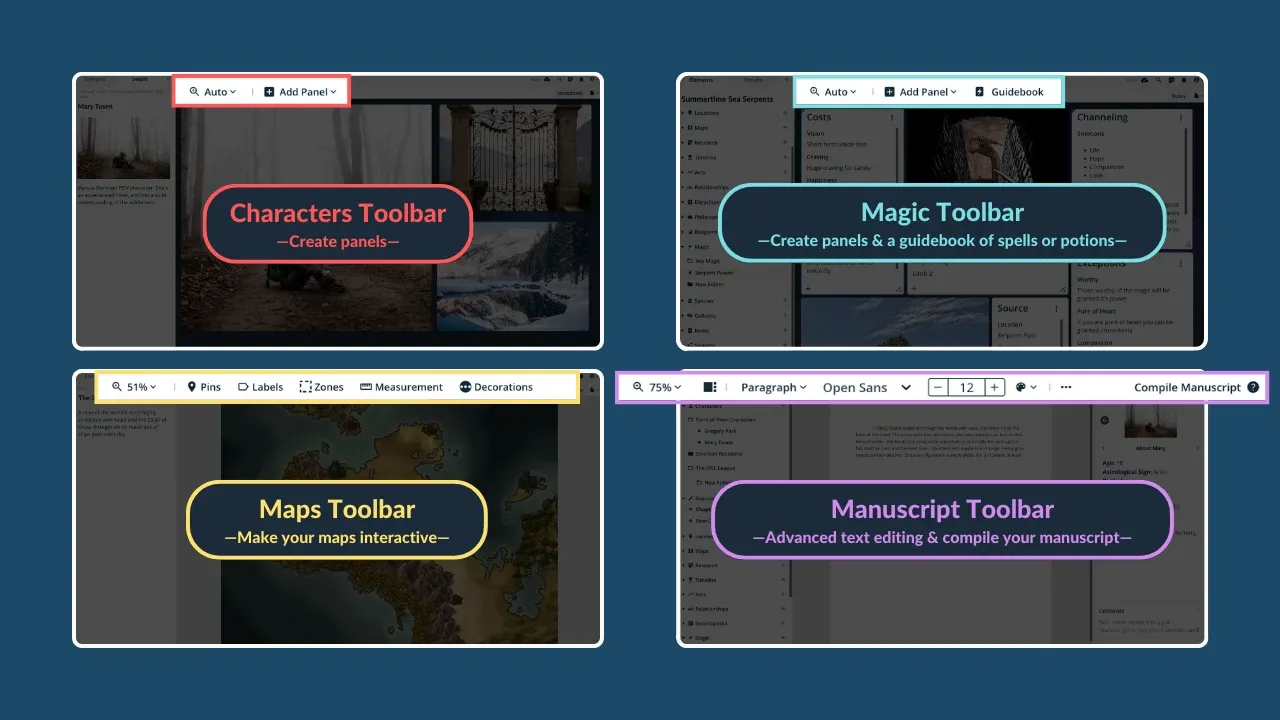Activate the Zones selection tool

click(321, 387)
